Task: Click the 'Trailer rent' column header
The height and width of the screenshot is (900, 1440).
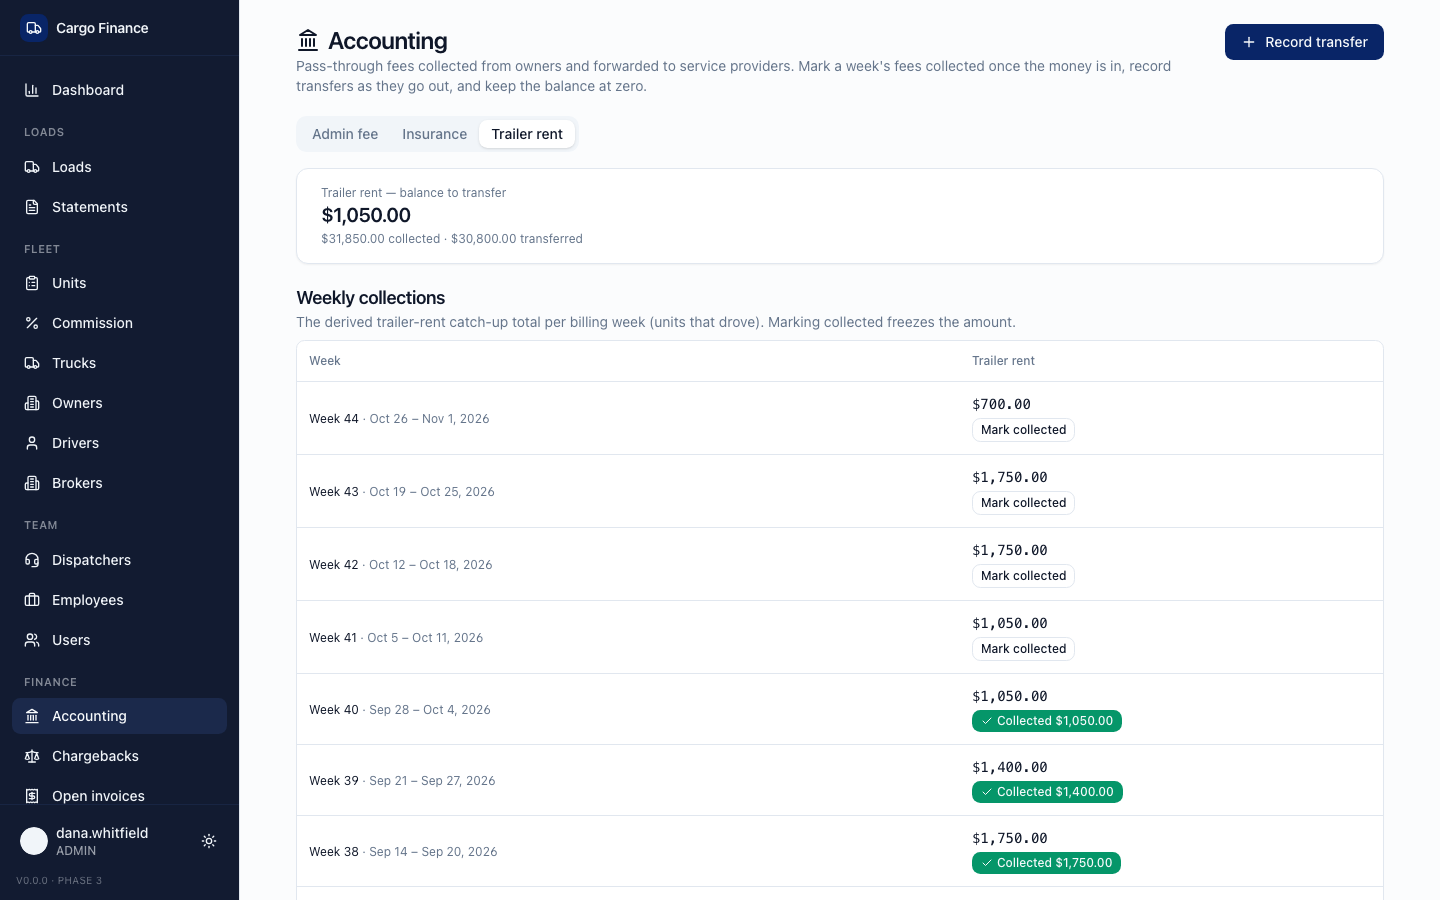Action: [1003, 361]
